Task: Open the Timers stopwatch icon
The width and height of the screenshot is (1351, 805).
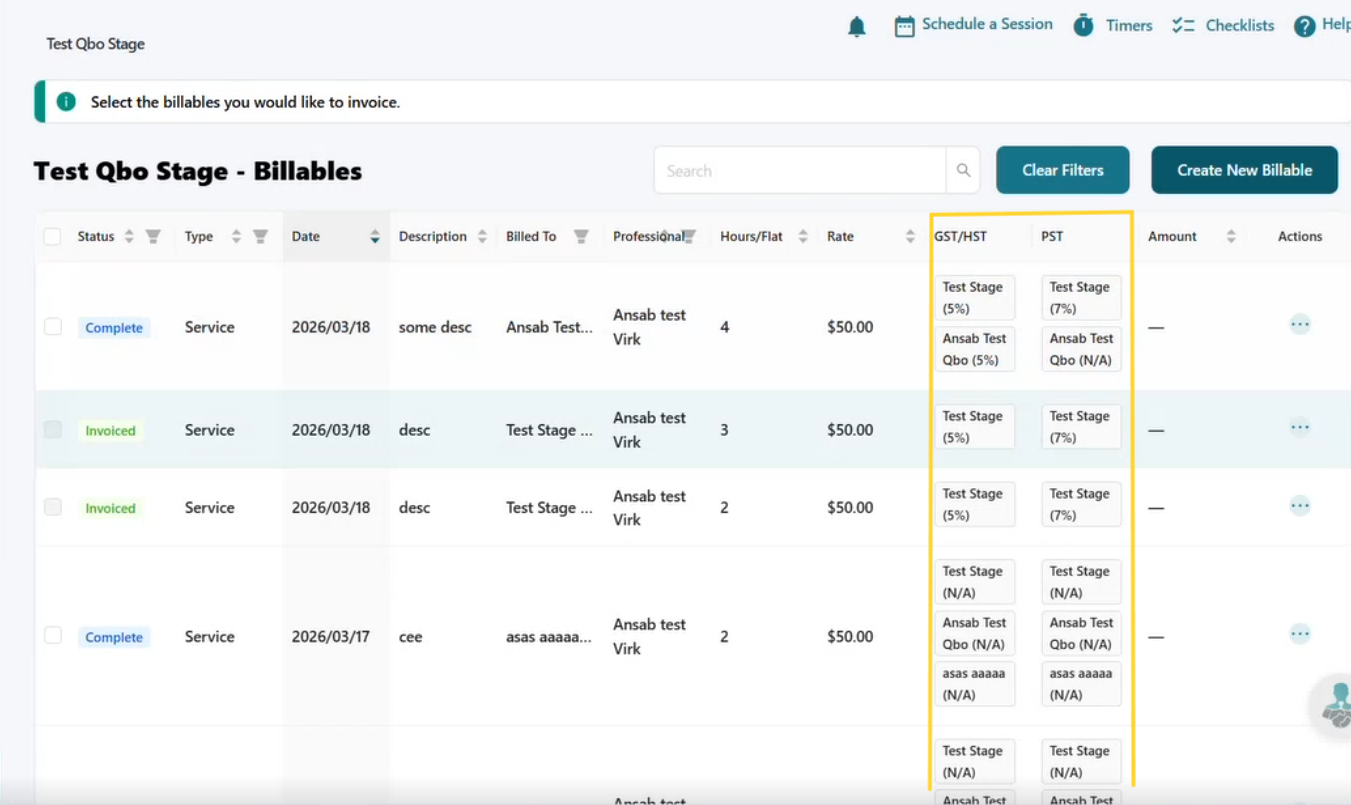Action: (1083, 26)
